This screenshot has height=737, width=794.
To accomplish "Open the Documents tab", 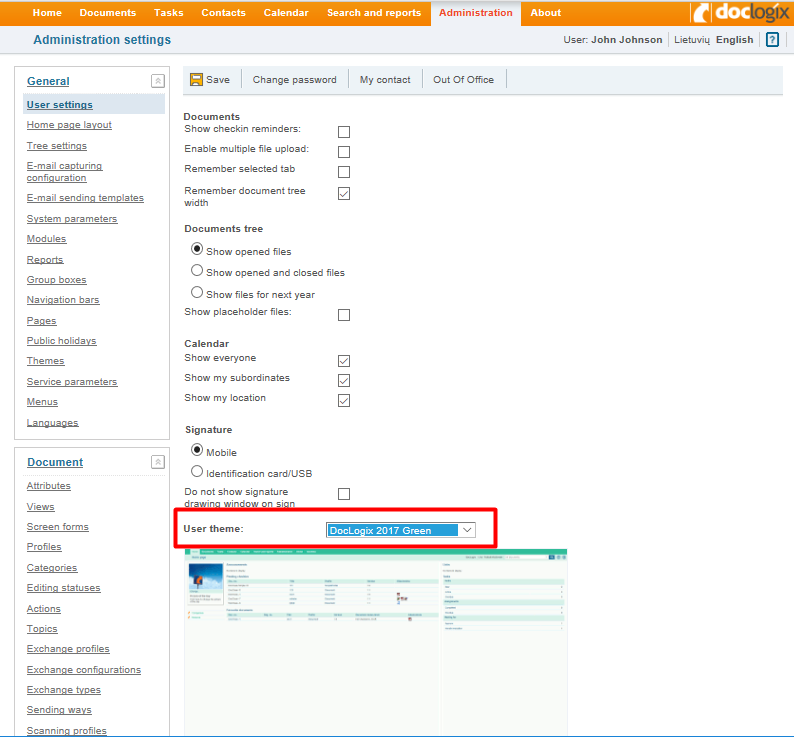I will (107, 13).
